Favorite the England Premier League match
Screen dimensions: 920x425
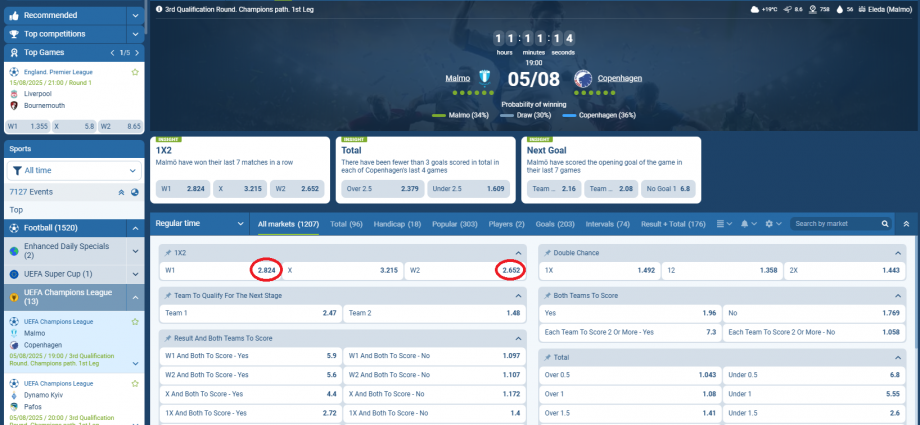click(135, 72)
